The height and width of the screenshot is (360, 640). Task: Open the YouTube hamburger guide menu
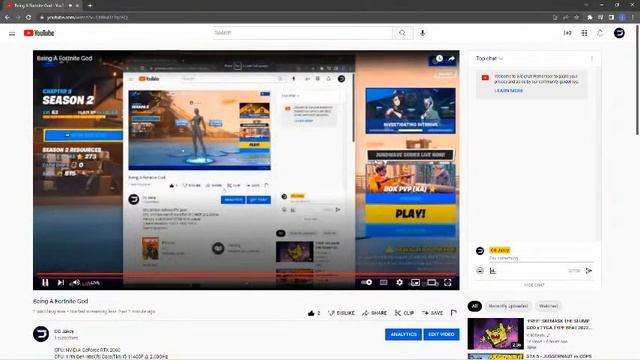click(12, 33)
